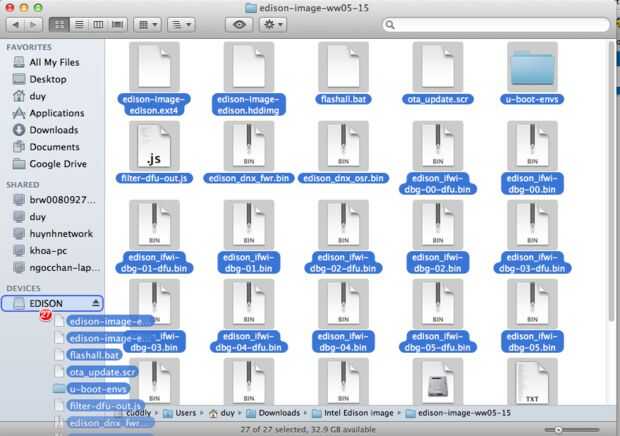The height and width of the screenshot is (436, 620).
Task: Select edison_ifwi-dbg-00.bin file icon
Action: [532, 145]
